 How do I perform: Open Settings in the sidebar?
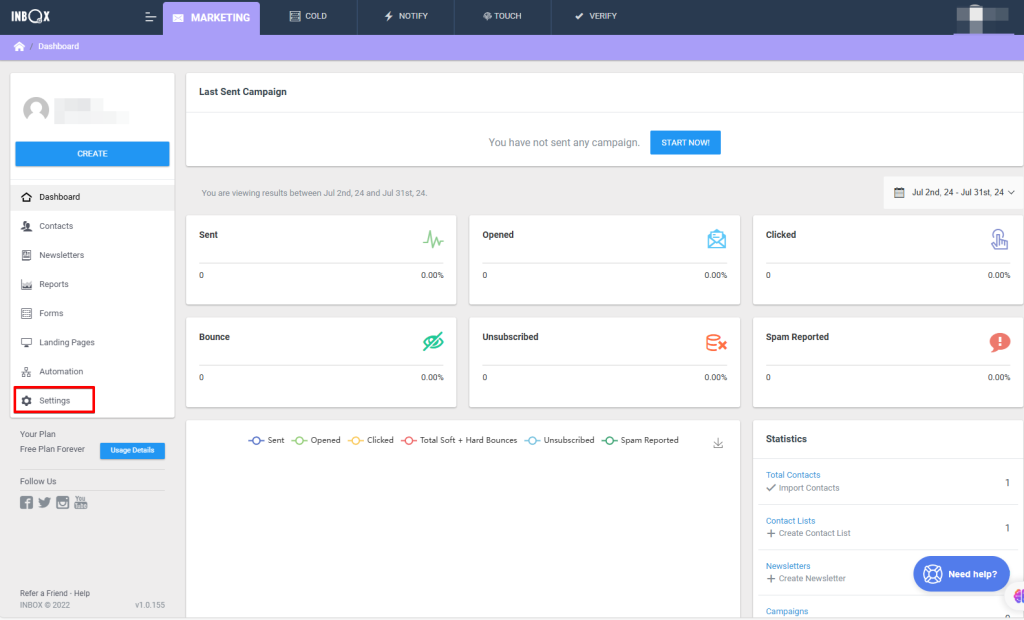pos(54,400)
